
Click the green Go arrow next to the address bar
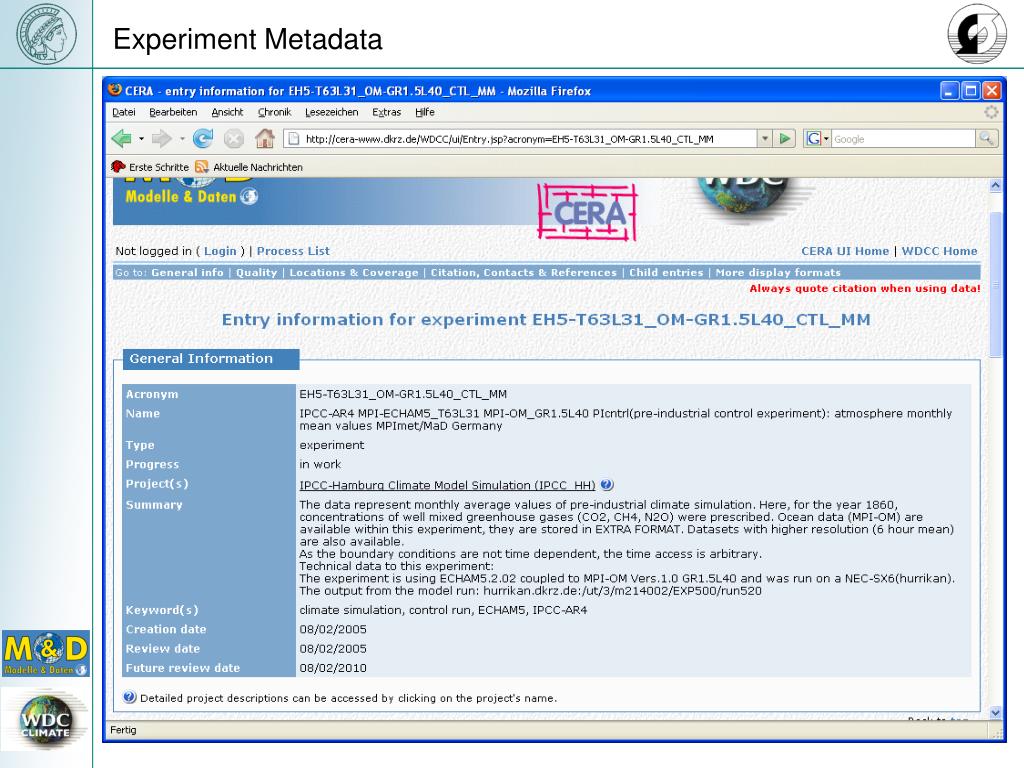[x=785, y=138]
